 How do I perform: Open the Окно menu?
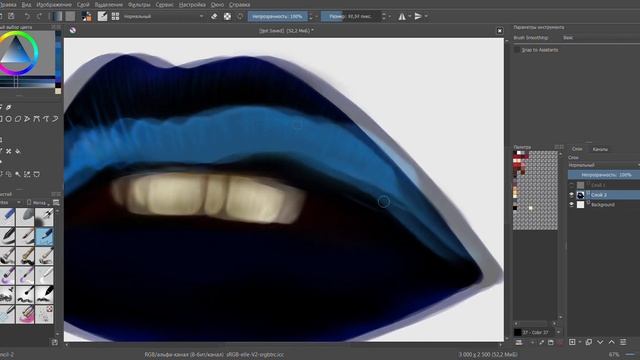coord(217,5)
